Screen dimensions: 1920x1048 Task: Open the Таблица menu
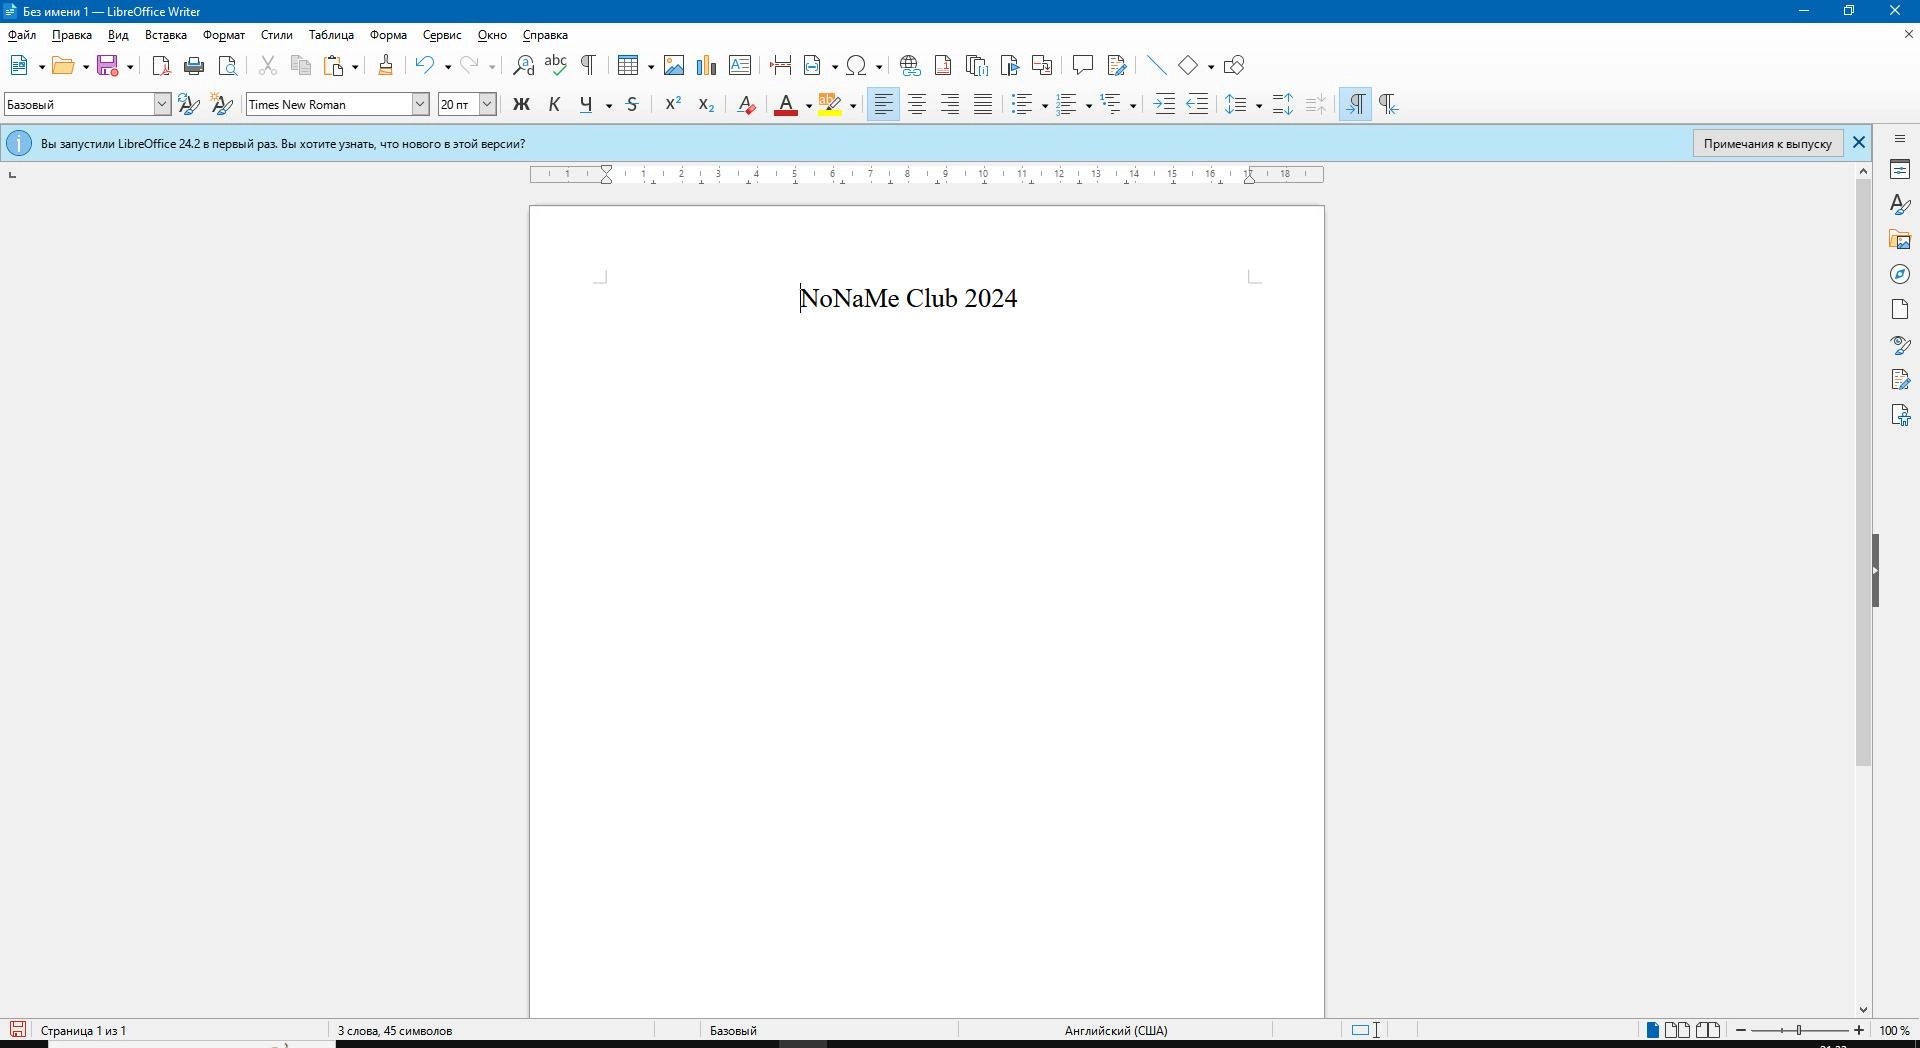(x=331, y=35)
